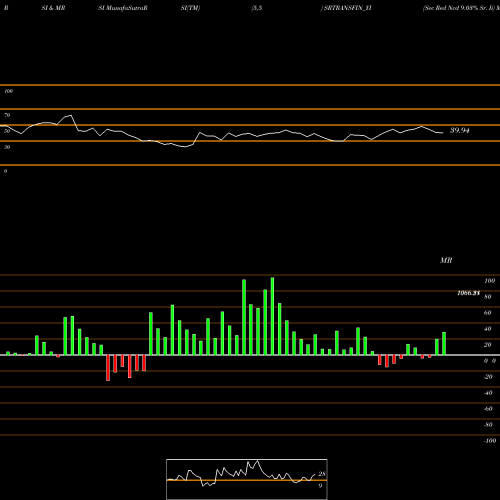Image resolution: width=500 pixels, height=500 pixels.
Task: Click the 50 level label on RSI axis
Action: pyautogui.click(x=7, y=131)
